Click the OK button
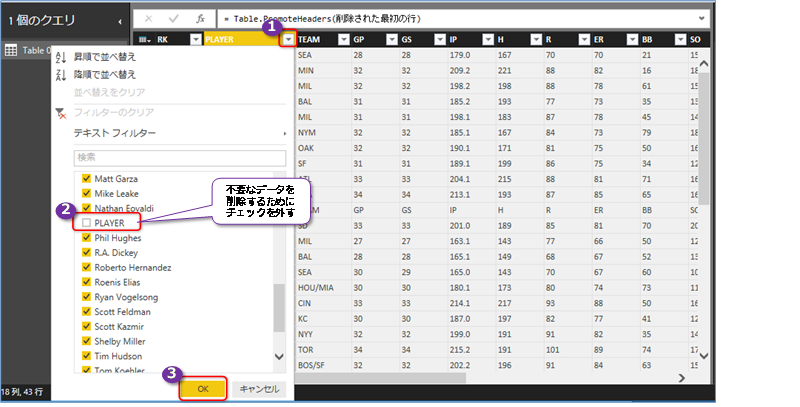The width and height of the screenshot is (800, 407). pyautogui.click(x=203, y=389)
